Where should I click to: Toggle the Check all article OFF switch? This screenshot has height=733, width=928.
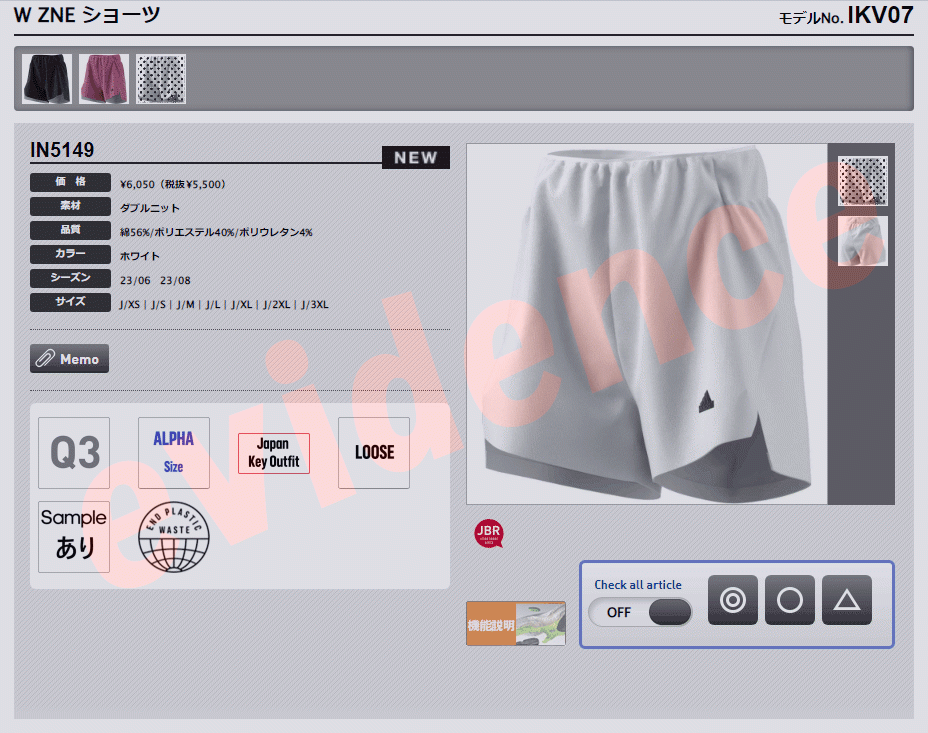pyautogui.click(x=640, y=612)
